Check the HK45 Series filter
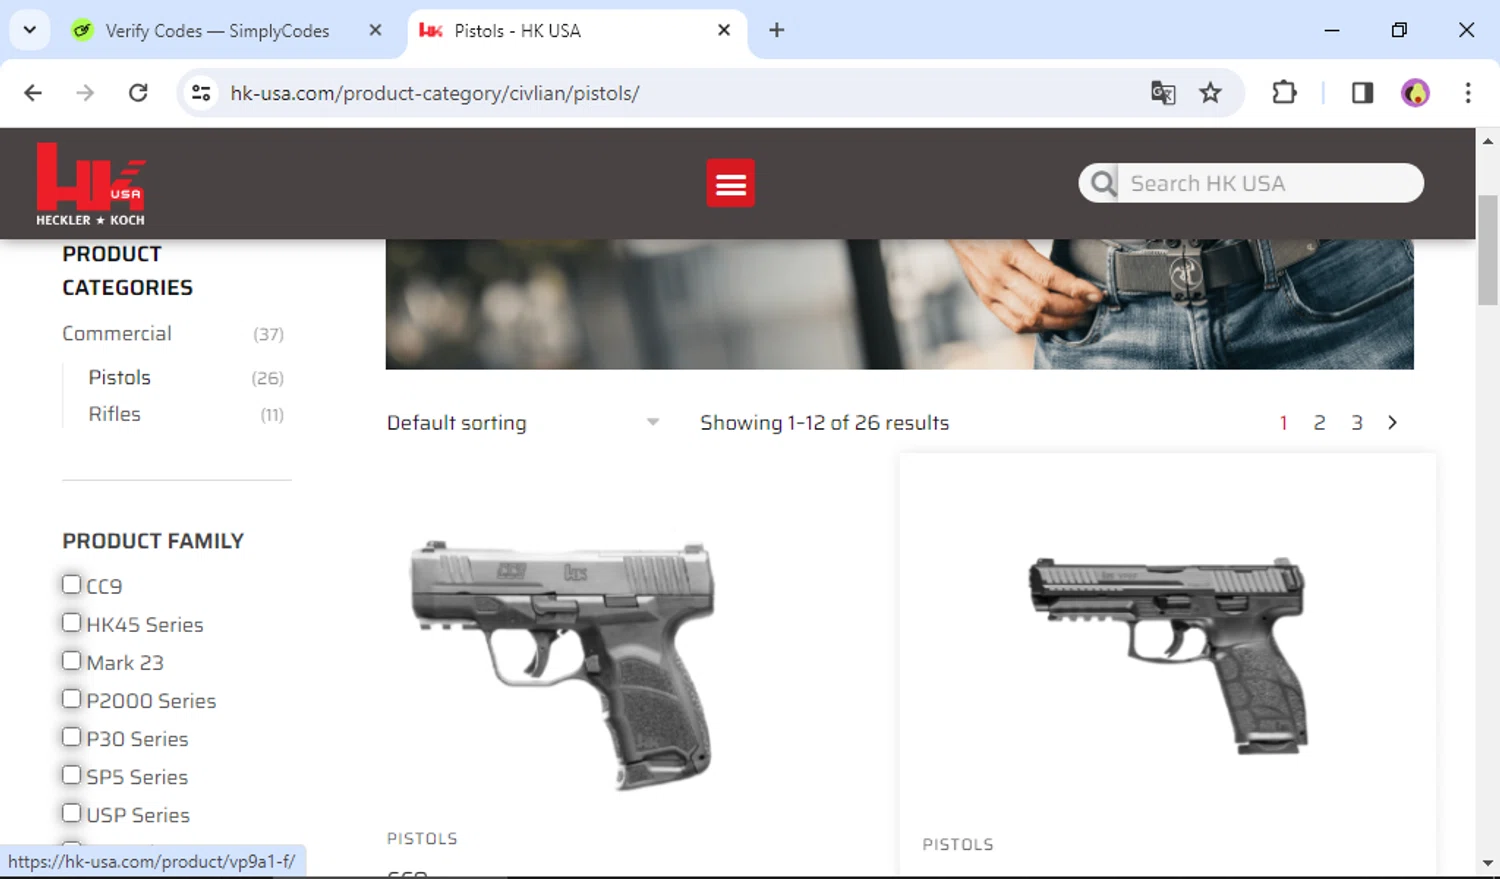The image size is (1500, 879). tap(71, 622)
